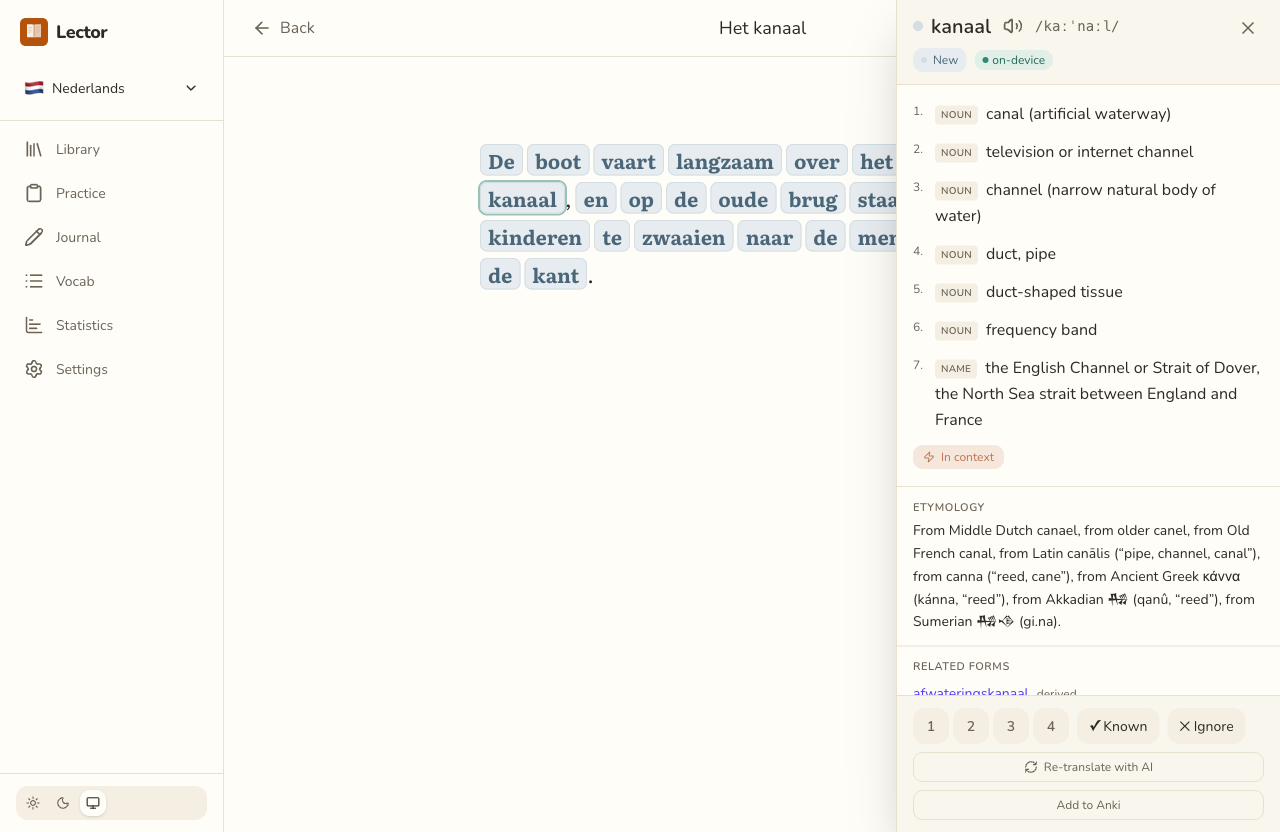Close the kanaal definition panel
This screenshot has width=1280, height=832.
(1248, 28)
